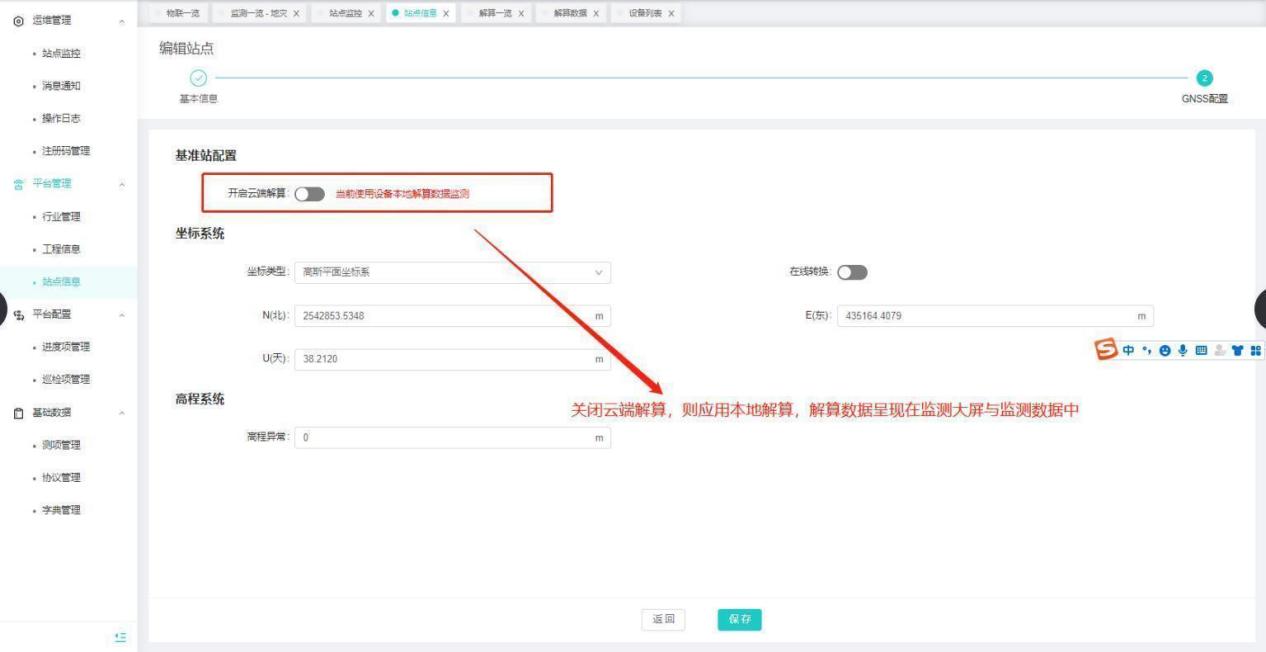Viewport: 1266px width, 652px height.
Task: Open the emoji face icon in IME toolbar
Action: pos(1165,351)
